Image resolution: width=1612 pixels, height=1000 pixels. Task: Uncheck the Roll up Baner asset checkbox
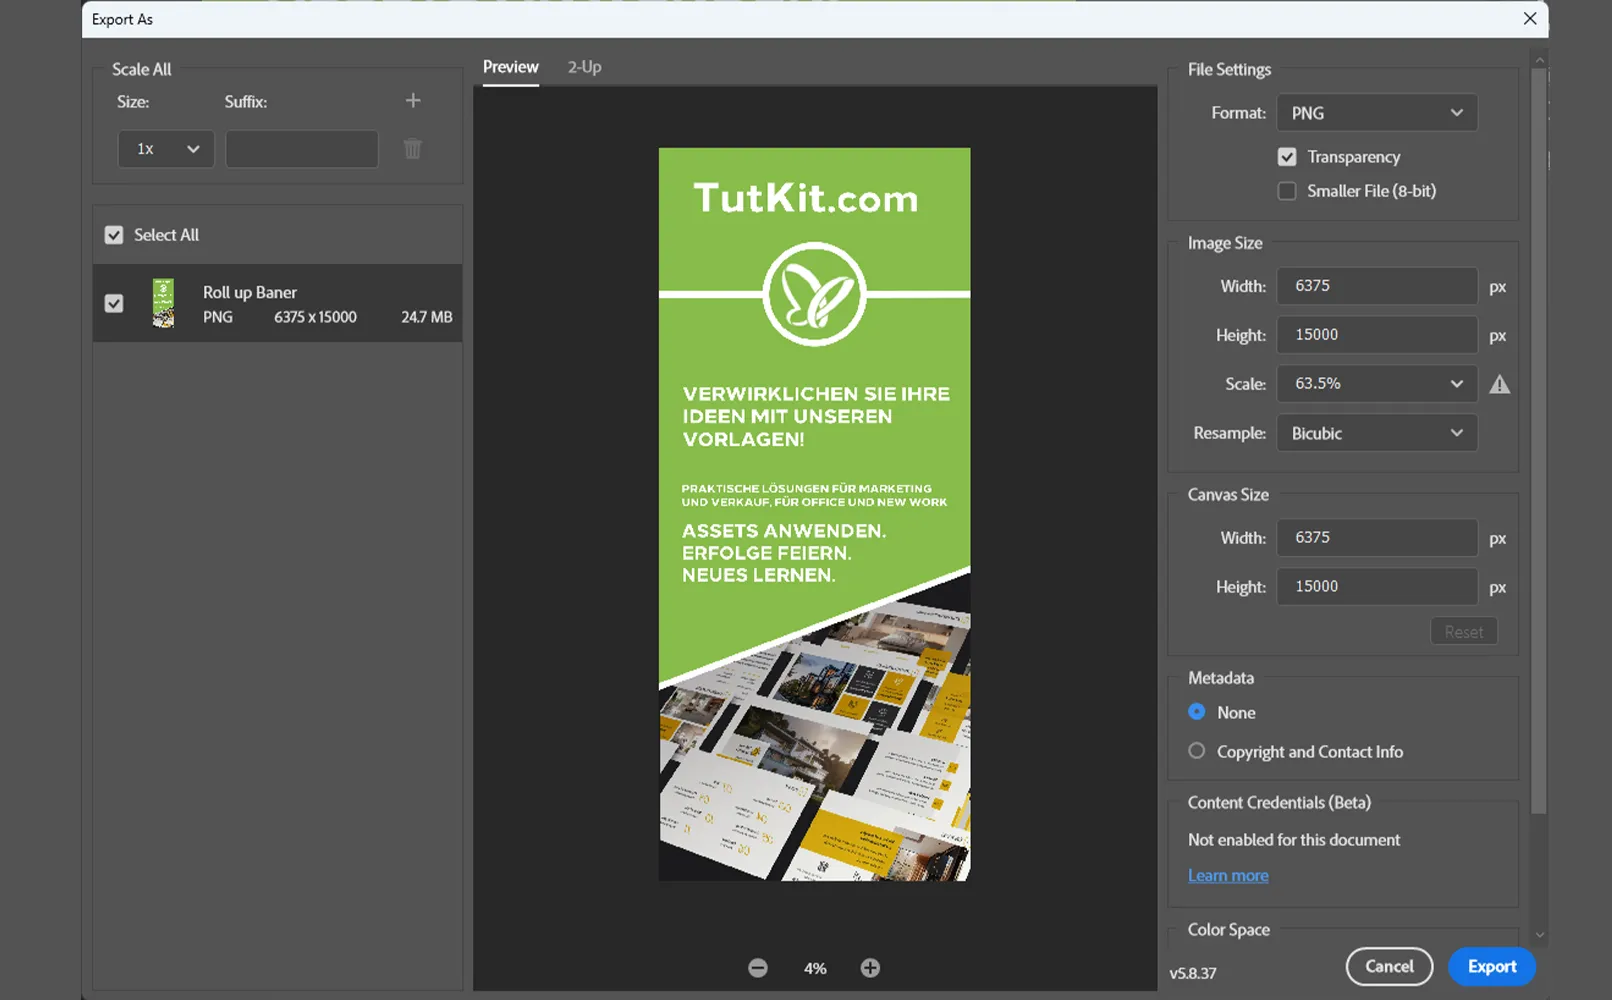114,303
